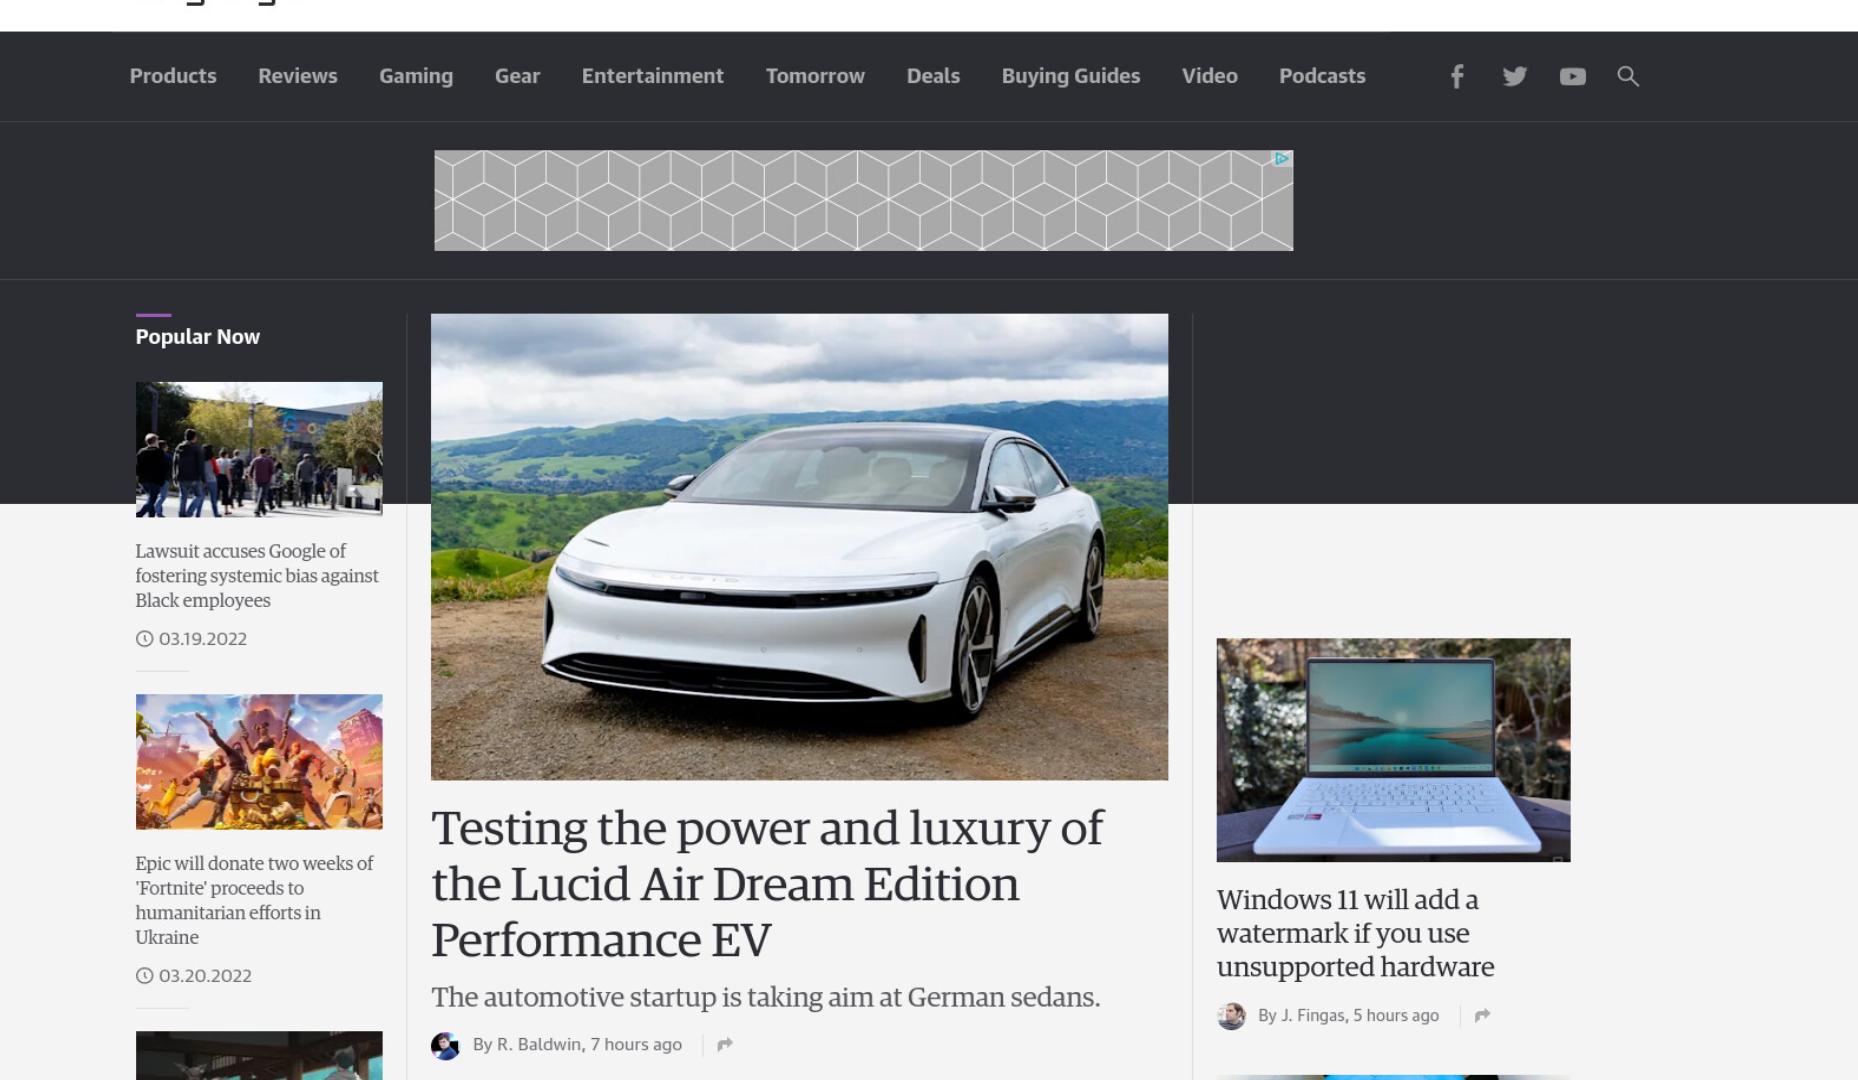Share the Lucid Air article via arrow icon
This screenshot has height=1080, width=1858.
click(725, 1044)
